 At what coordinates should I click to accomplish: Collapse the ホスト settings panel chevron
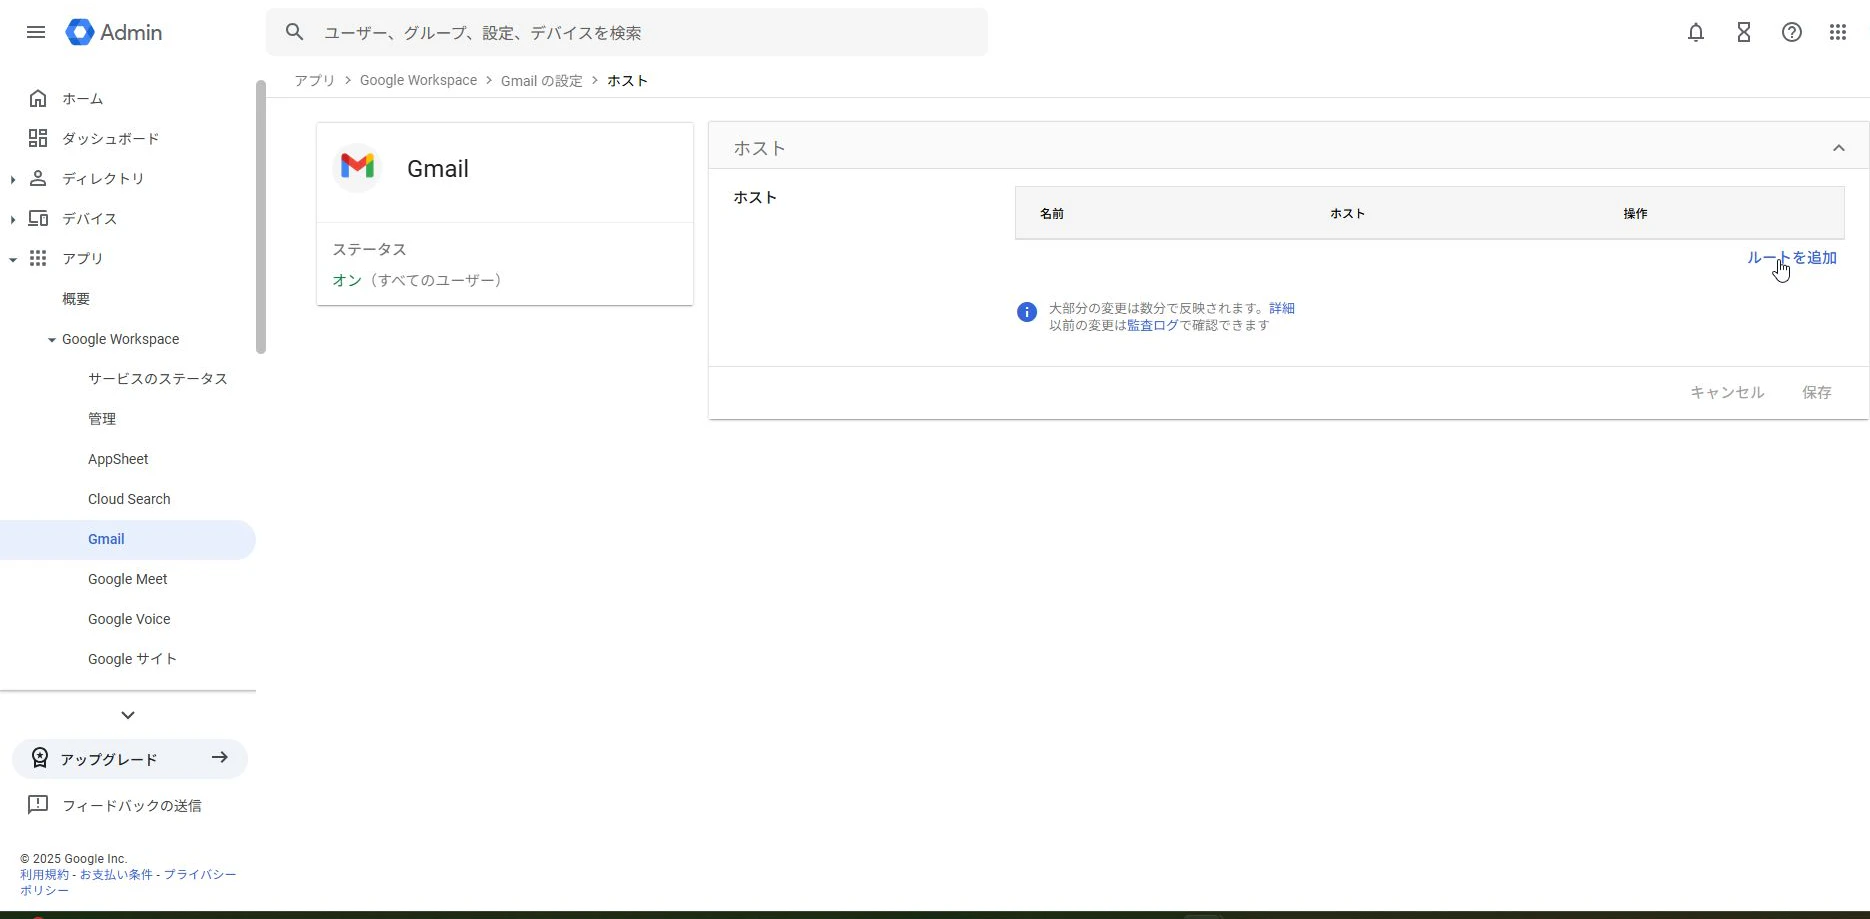[1838, 148]
